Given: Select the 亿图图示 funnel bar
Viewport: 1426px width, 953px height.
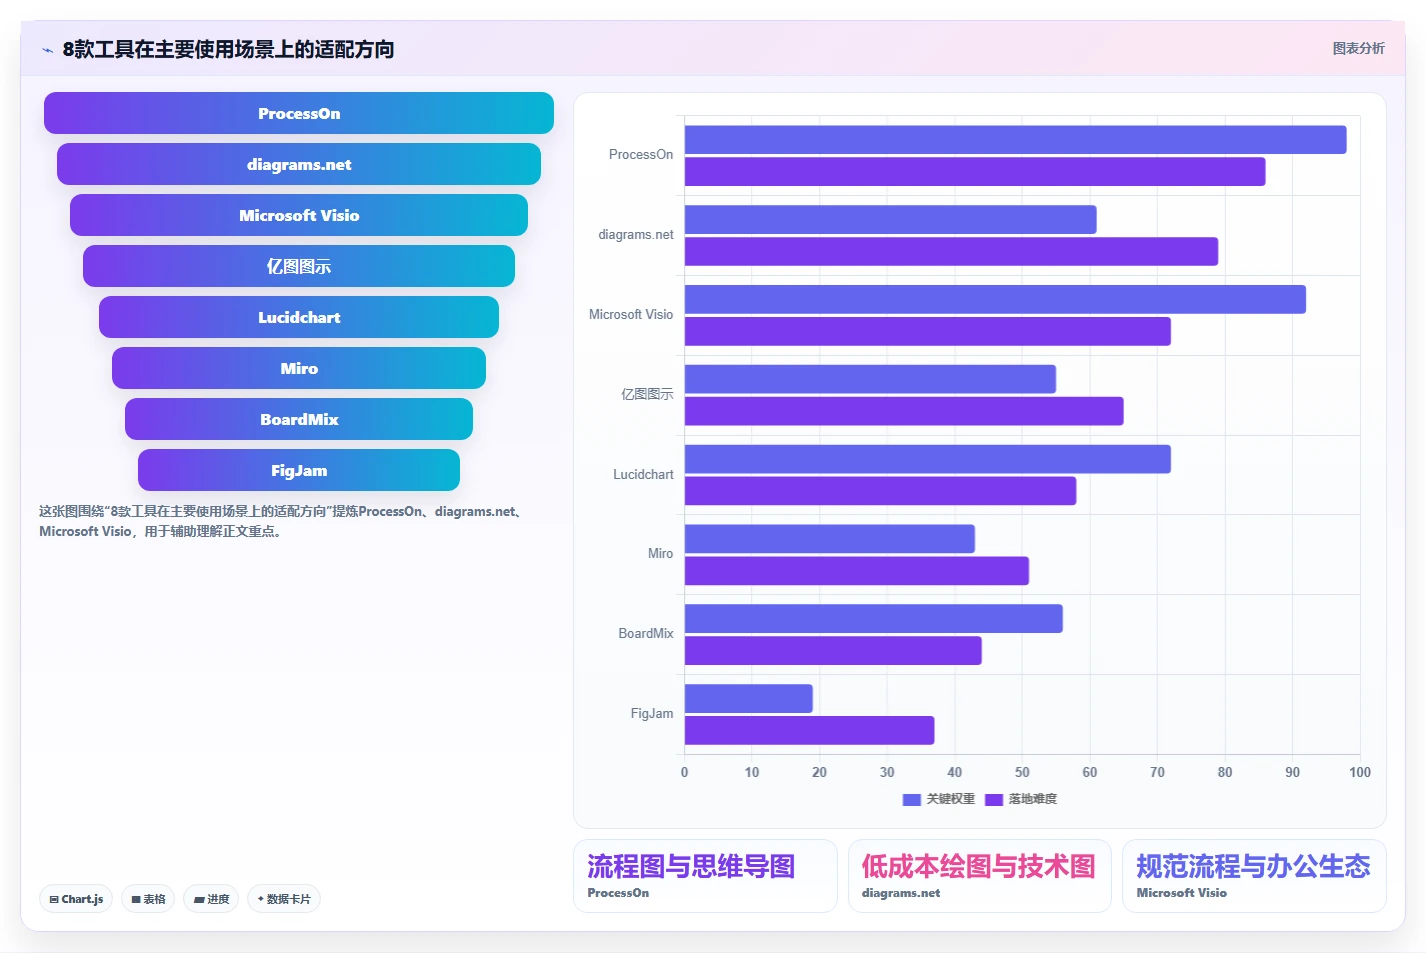Looking at the screenshot, I should (299, 266).
